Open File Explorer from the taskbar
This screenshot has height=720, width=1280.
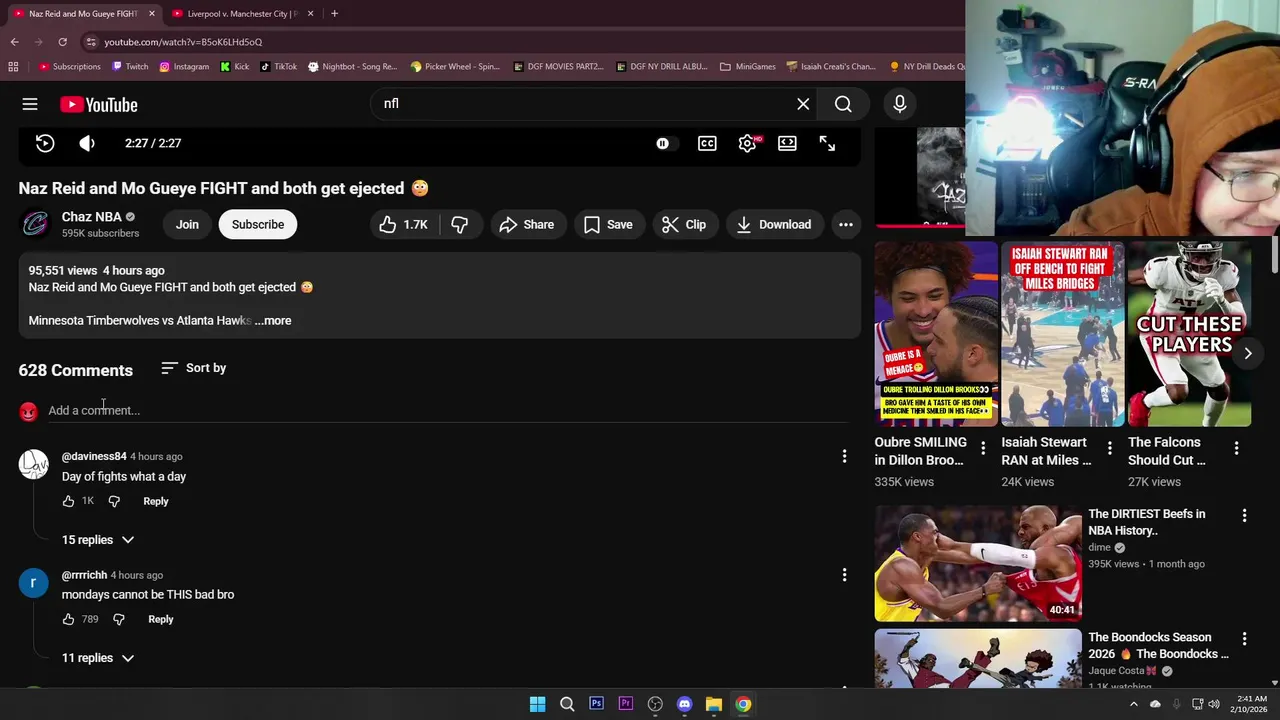coord(714,704)
